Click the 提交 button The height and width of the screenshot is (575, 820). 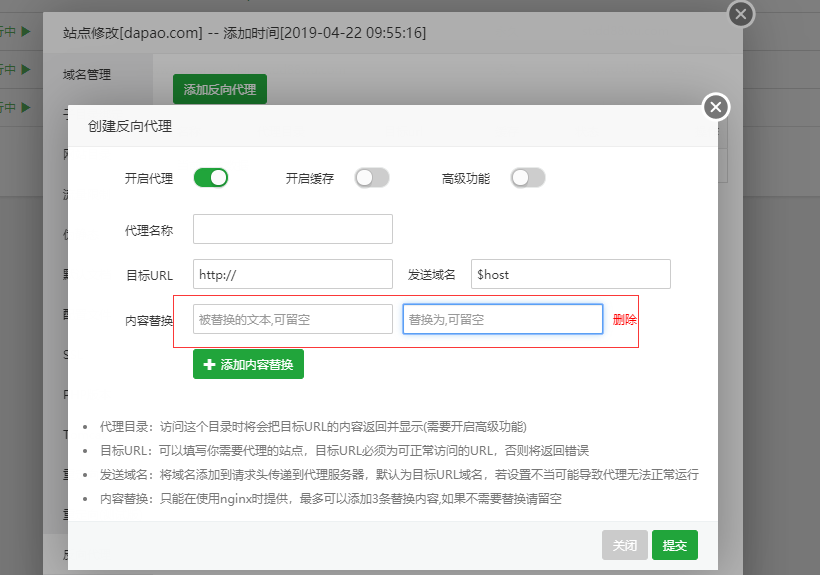[x=675, y=545]
